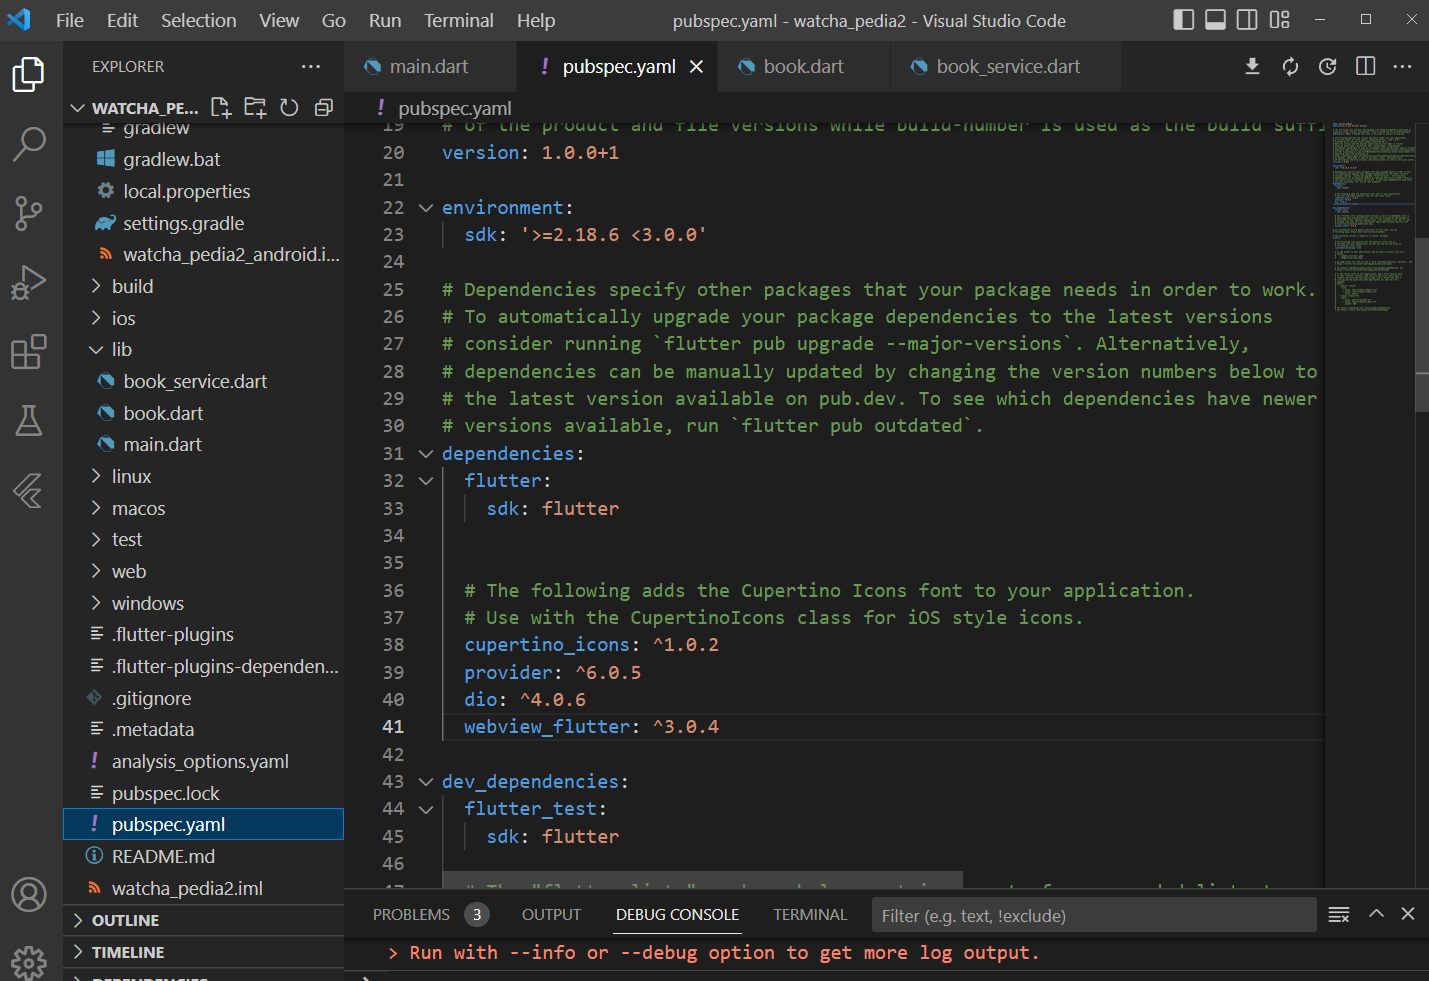
Task: Maximize the bottom panel size
Action: [x=1376, y=913]
